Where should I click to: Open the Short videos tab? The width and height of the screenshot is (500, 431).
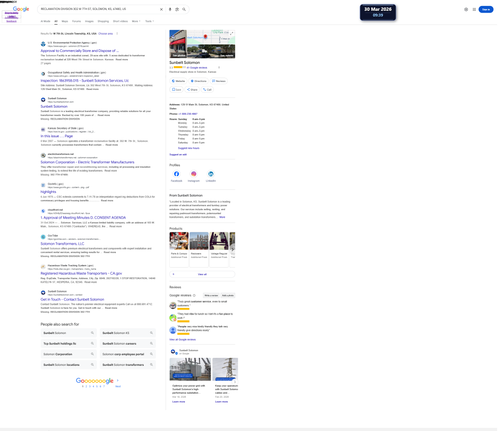coord(120,21)
